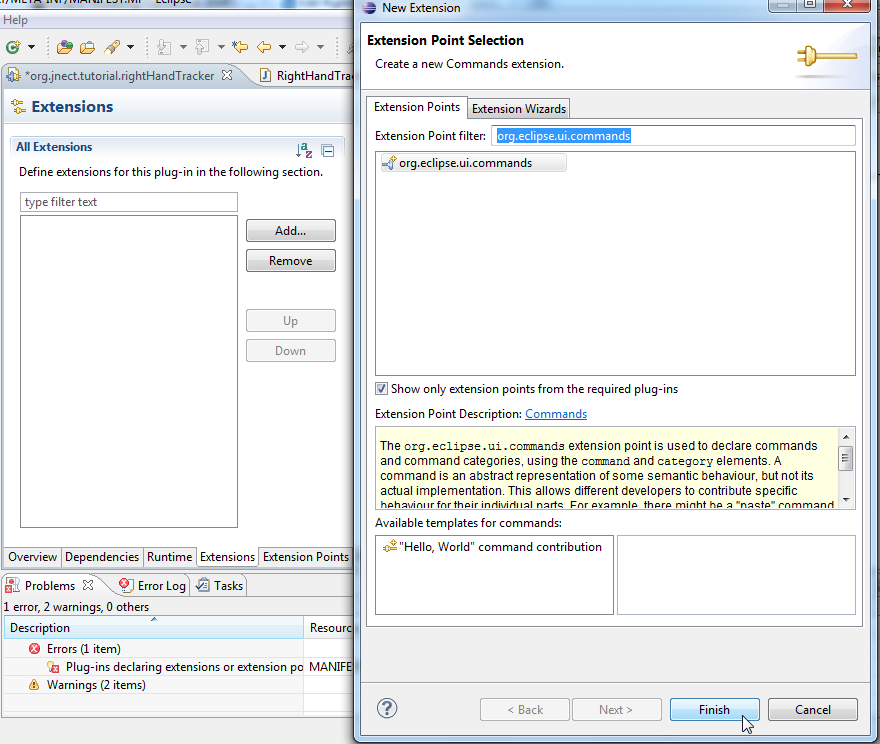The height and width of the screenshot is (744, 880).
Task: Open the Forward navigation history dropdown
Action: 320,47
